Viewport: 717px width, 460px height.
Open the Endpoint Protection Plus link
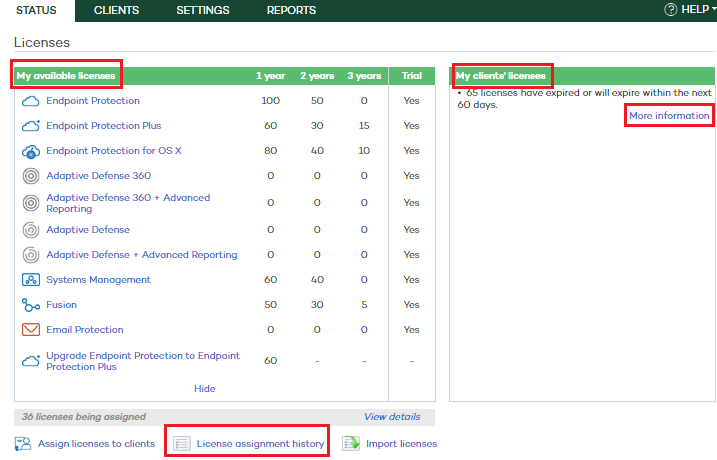[104, 126]
